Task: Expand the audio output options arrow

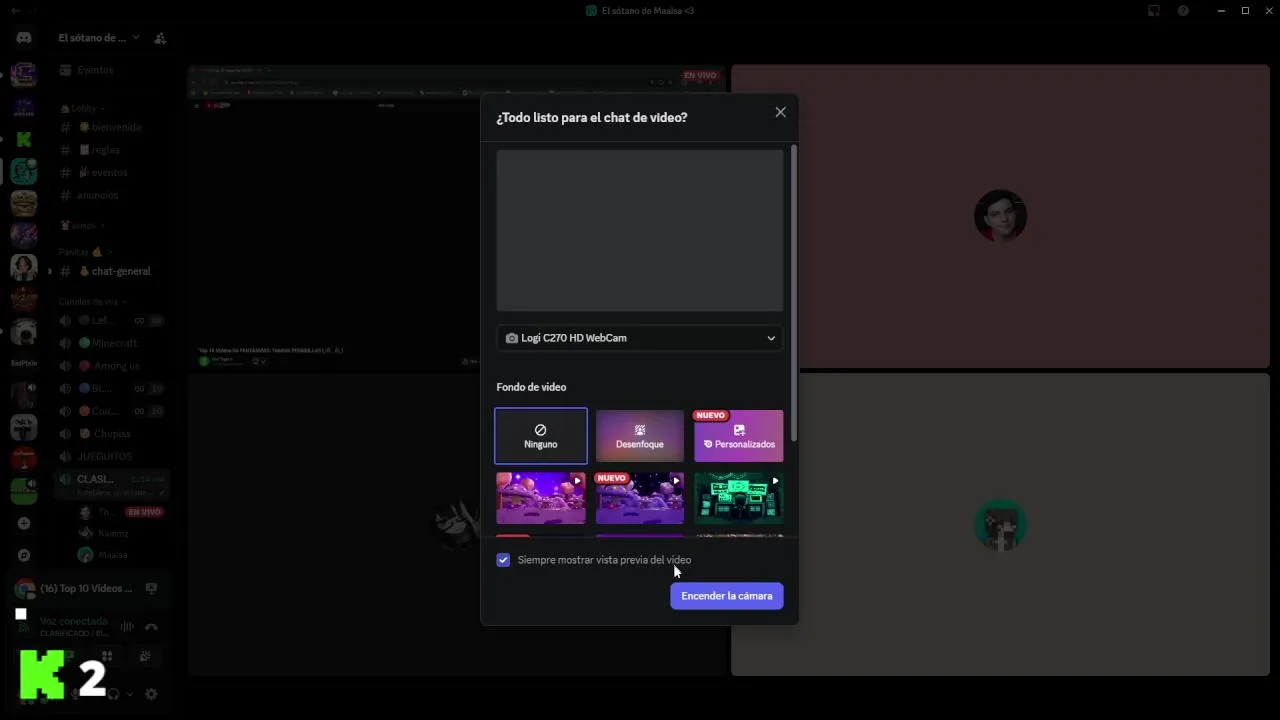Action: click(x=129, y=694)
